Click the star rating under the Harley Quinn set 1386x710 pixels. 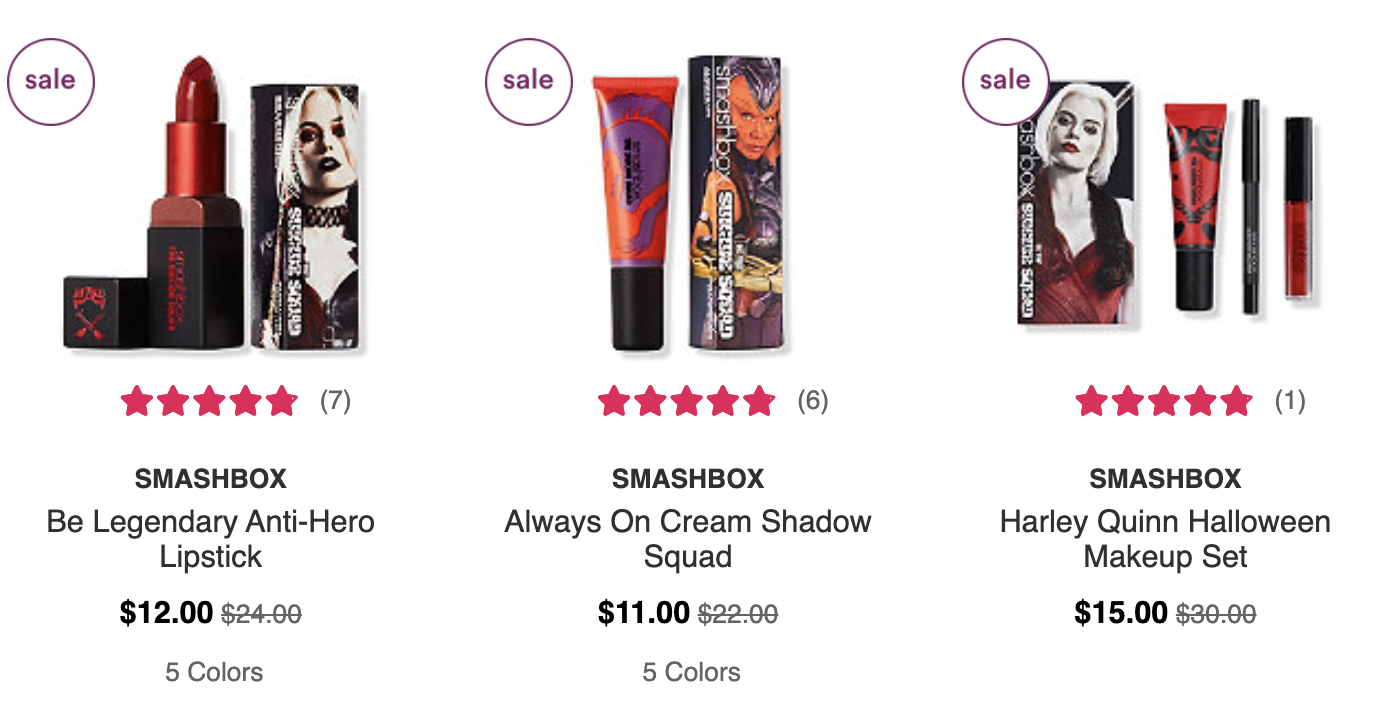pos(1163,401)
